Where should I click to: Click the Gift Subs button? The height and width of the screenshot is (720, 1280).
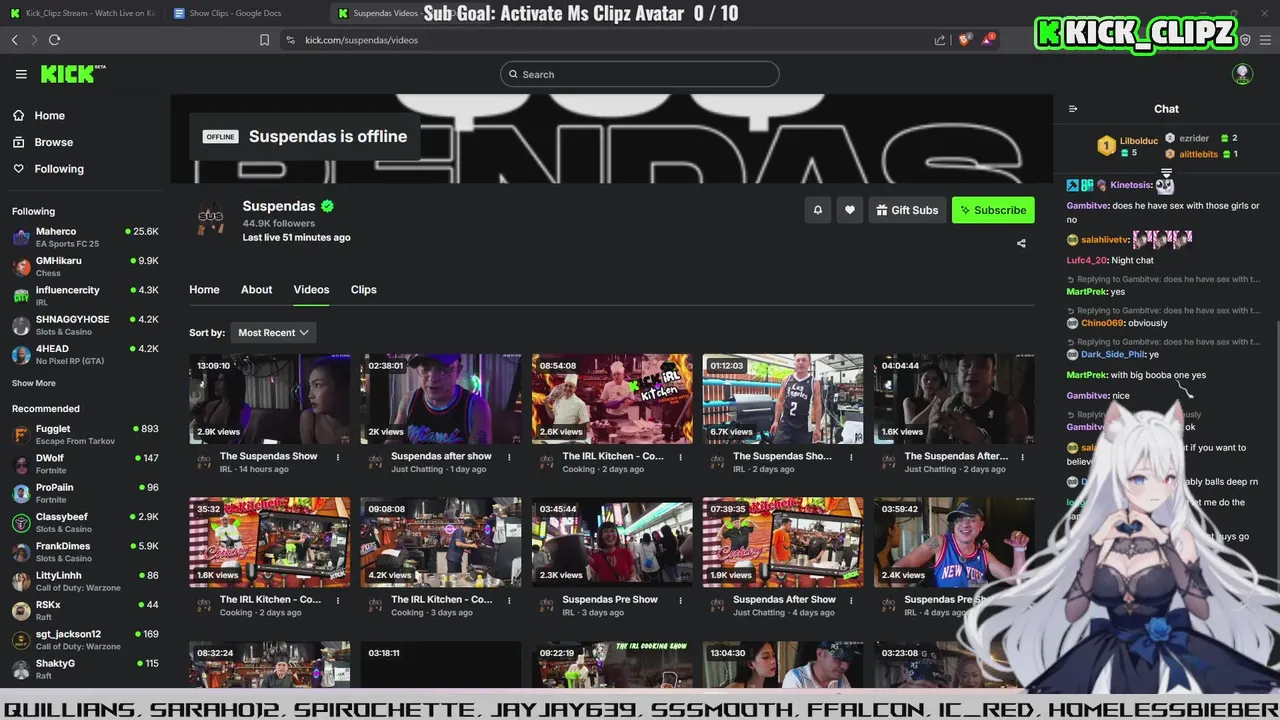point(908,210)
